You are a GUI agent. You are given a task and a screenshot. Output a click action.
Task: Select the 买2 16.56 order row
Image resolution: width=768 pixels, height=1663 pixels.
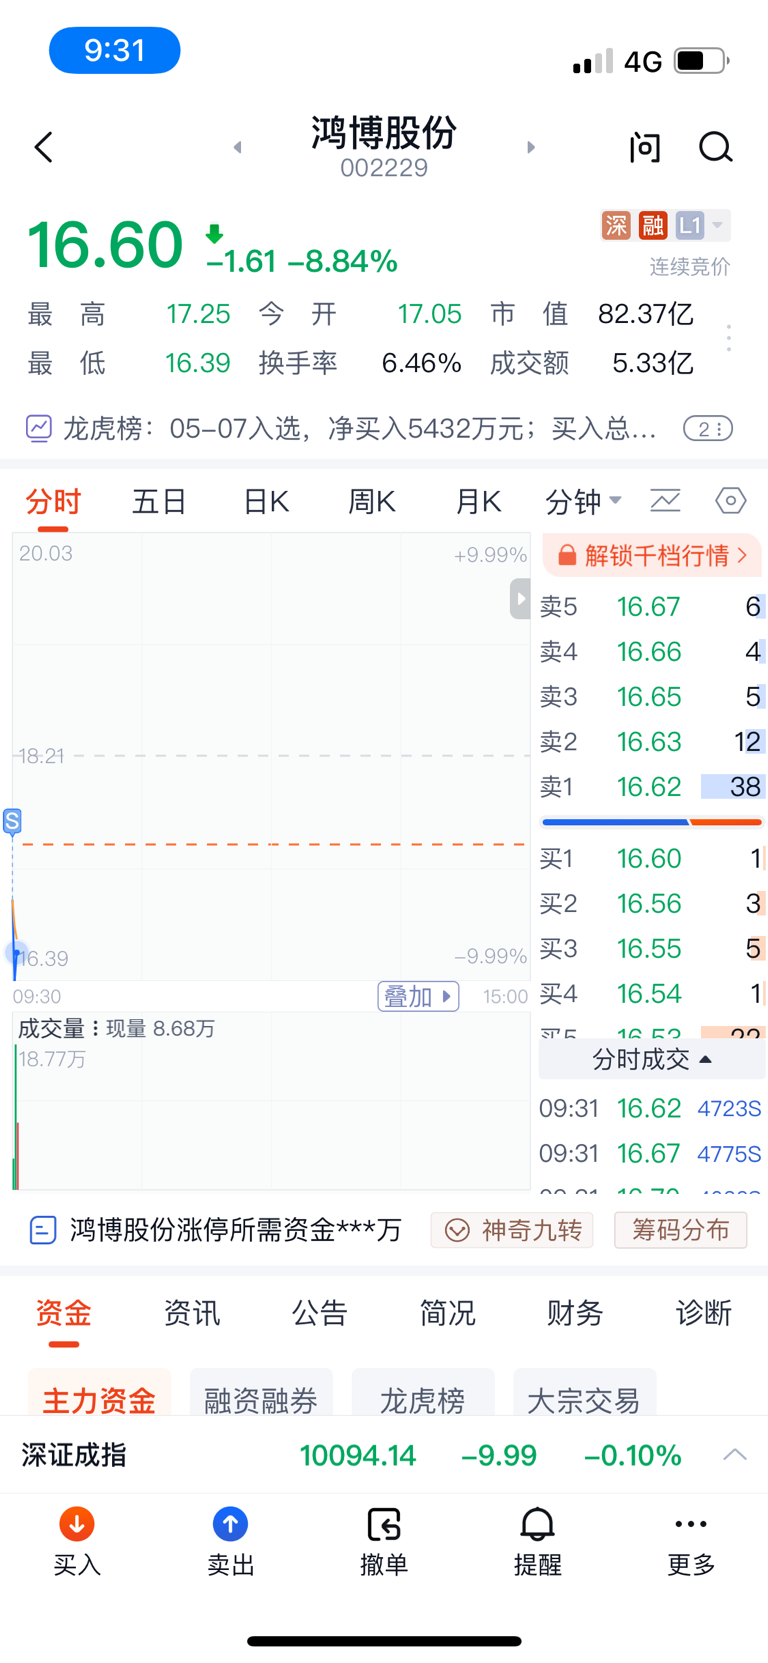(x=652, y=904)
